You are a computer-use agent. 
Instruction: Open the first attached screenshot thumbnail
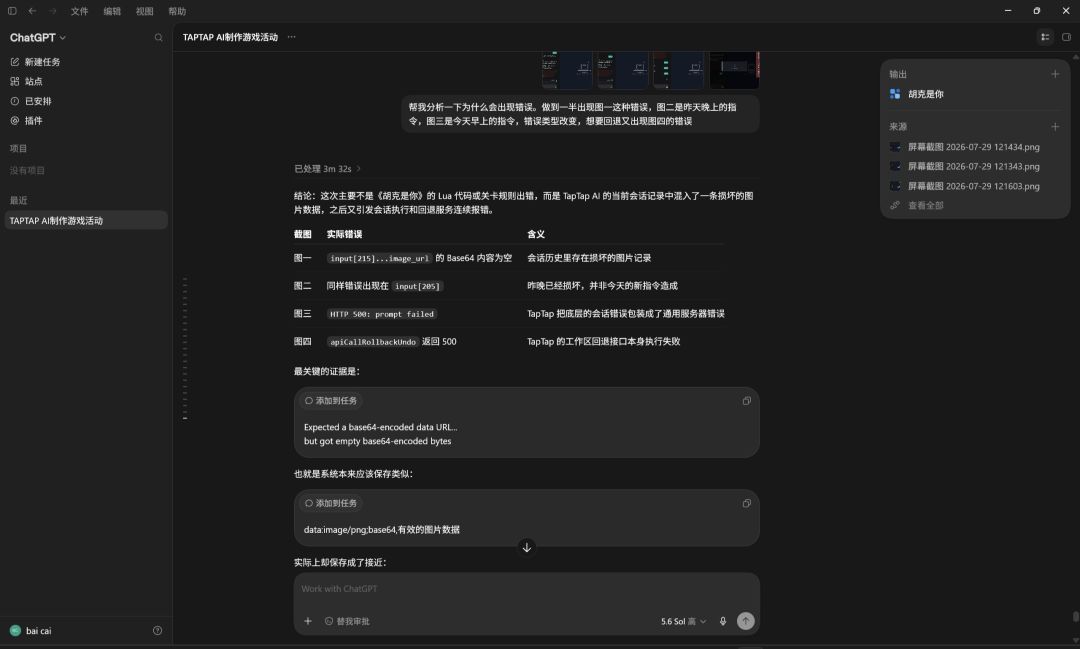click(567, 70)
